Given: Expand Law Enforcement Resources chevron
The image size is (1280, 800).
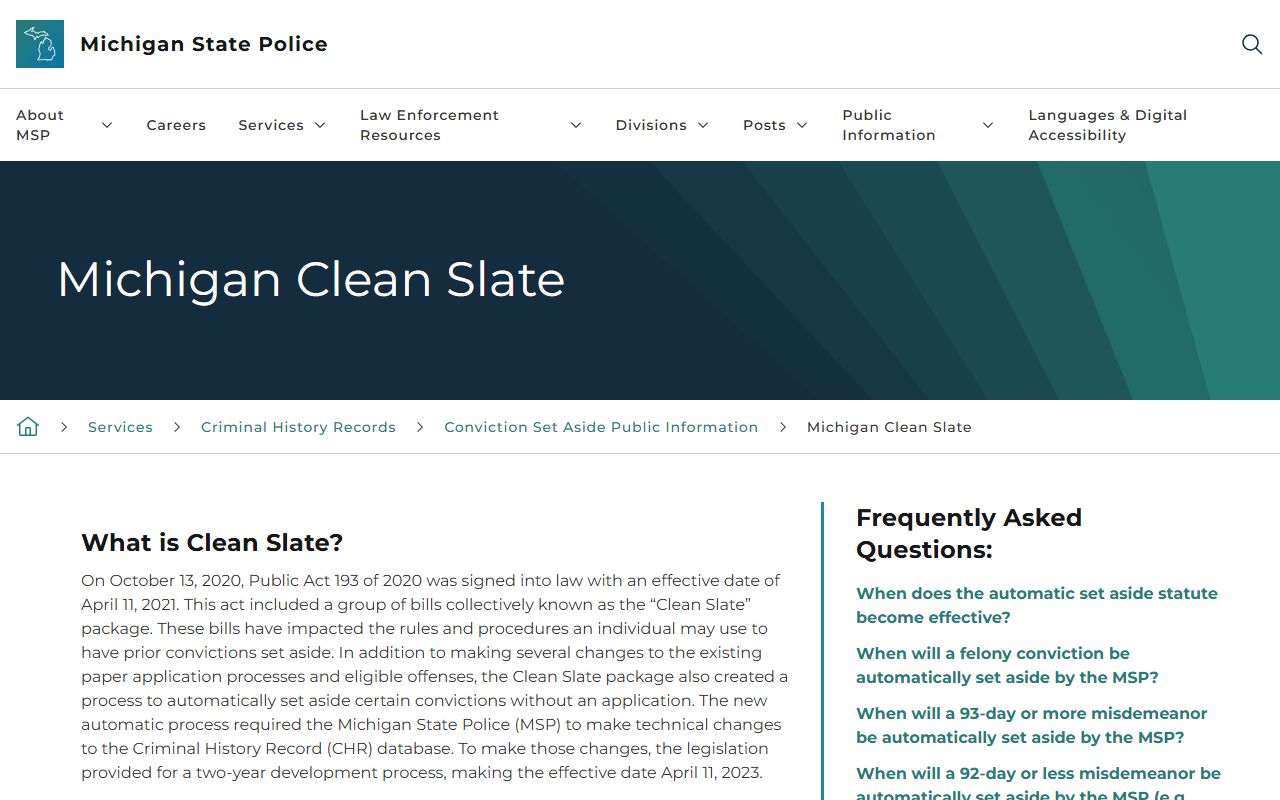Looking at the screenshot, I should point(576,125).
